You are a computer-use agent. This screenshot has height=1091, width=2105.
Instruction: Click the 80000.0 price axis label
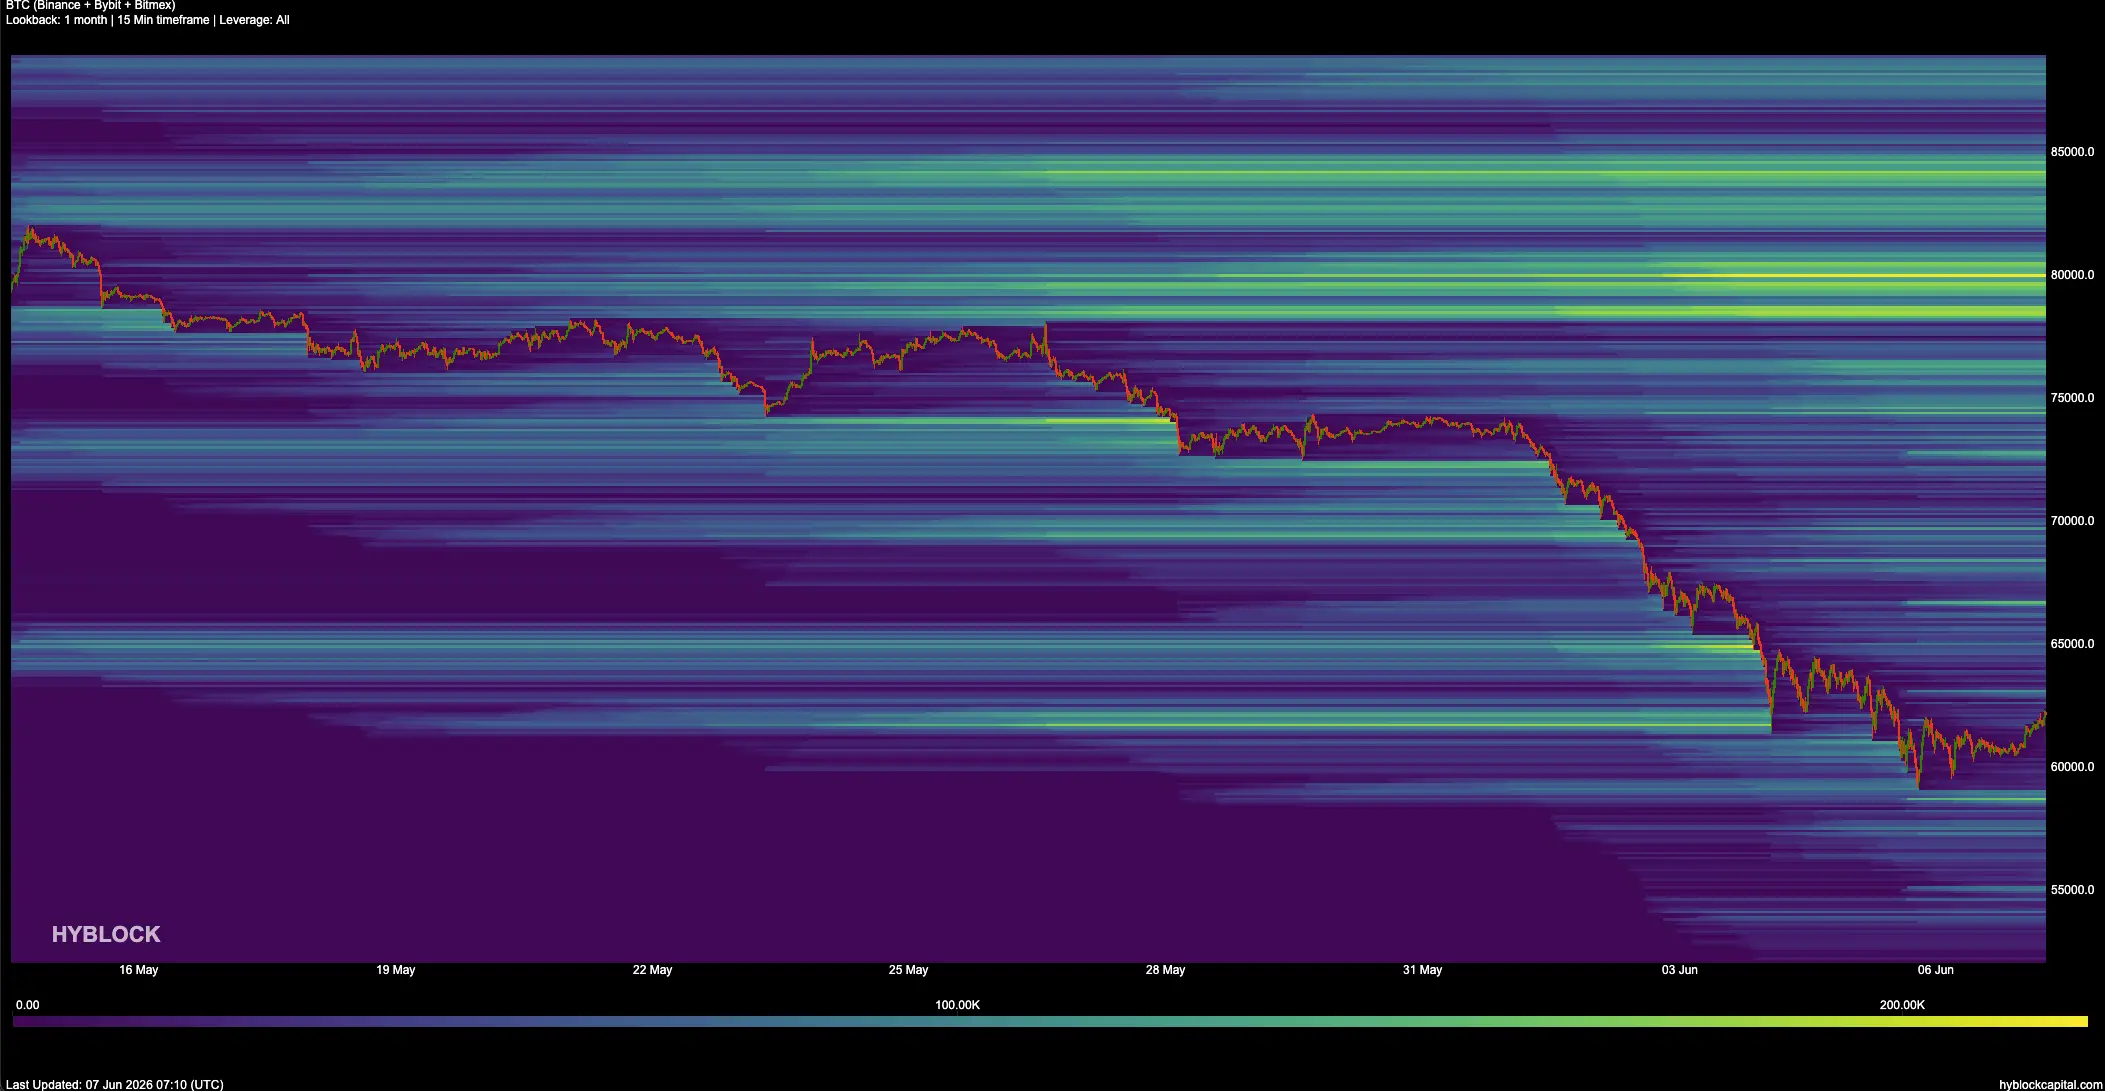(x=2072, y=275)
